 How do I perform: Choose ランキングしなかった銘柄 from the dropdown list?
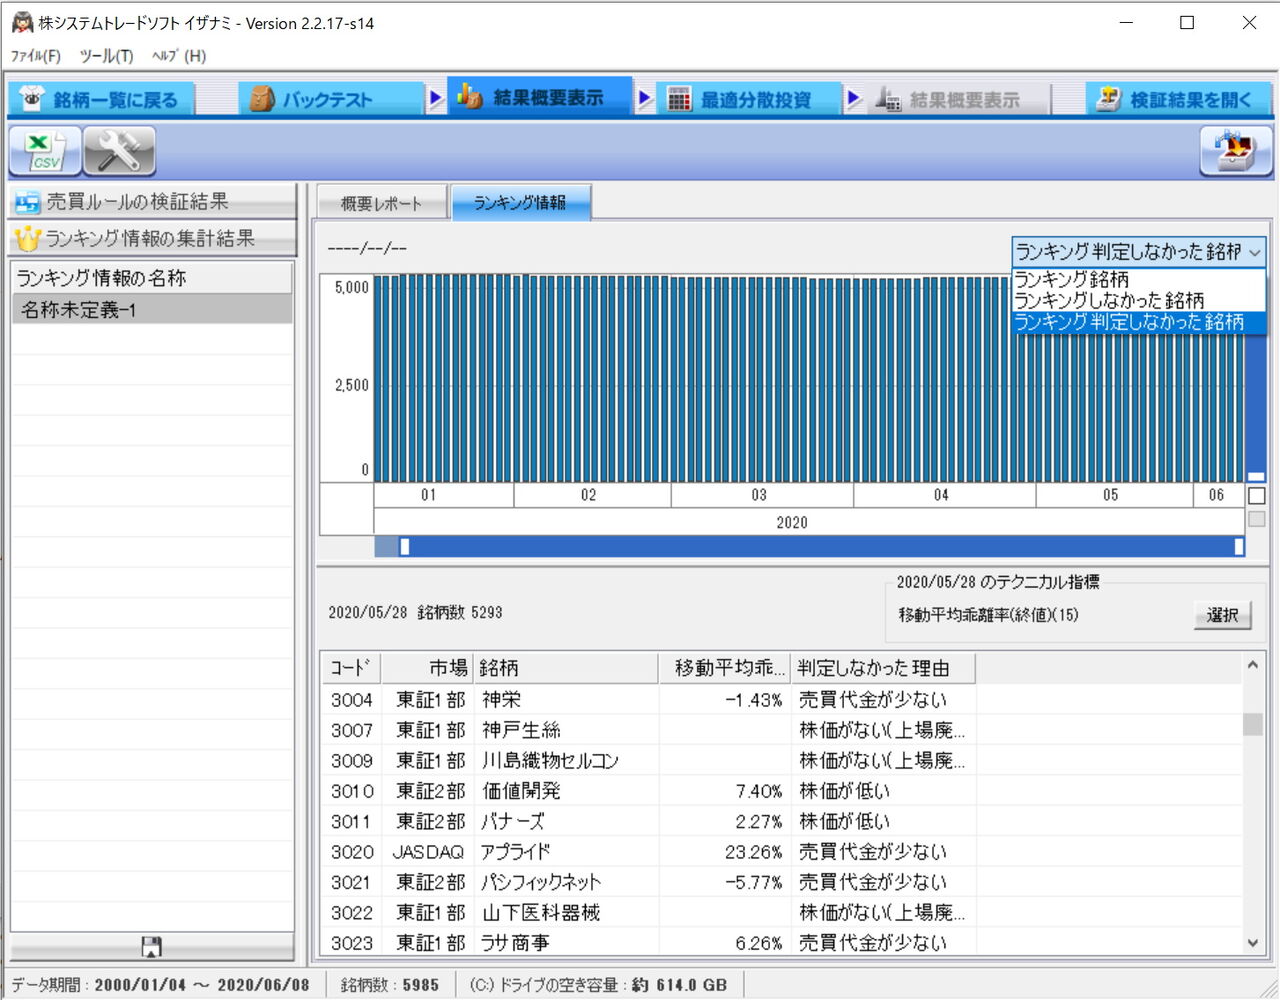tap(1138, 300)
